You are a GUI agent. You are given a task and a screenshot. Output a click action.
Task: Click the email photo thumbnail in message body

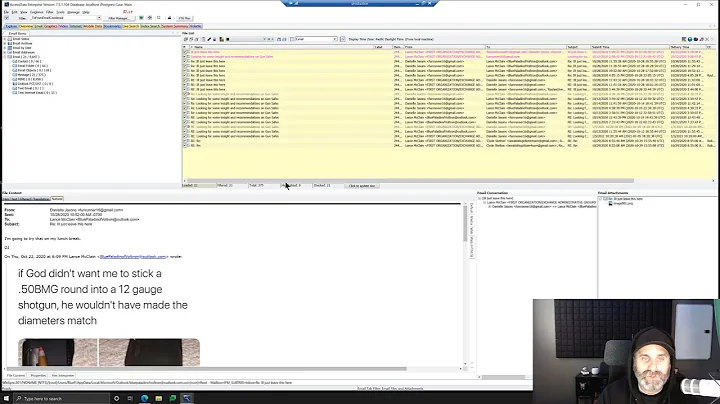tap(109, 352)
